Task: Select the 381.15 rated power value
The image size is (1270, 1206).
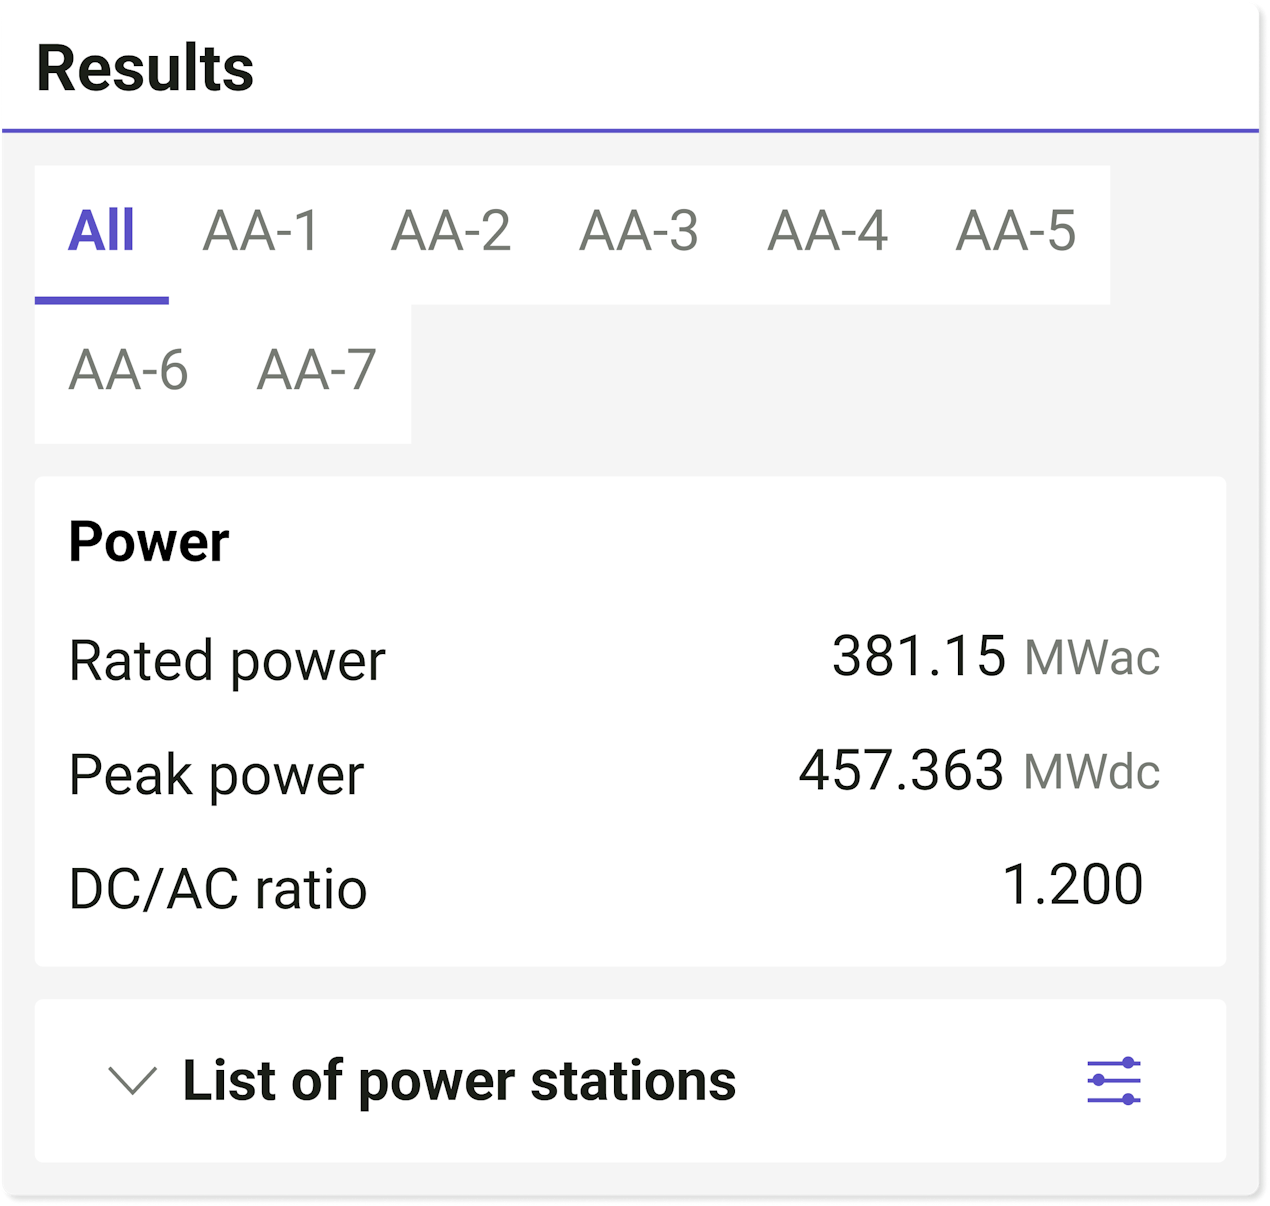Action: point(919,657)
